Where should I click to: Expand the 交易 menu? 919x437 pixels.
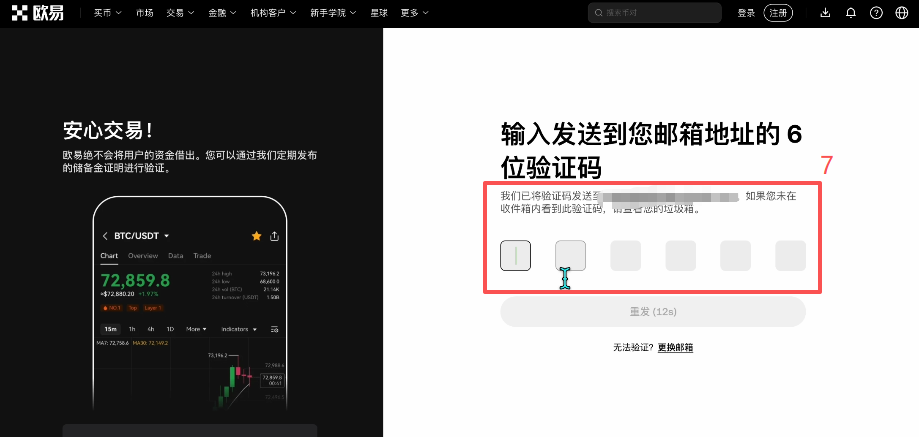click(x=180, y=13)
